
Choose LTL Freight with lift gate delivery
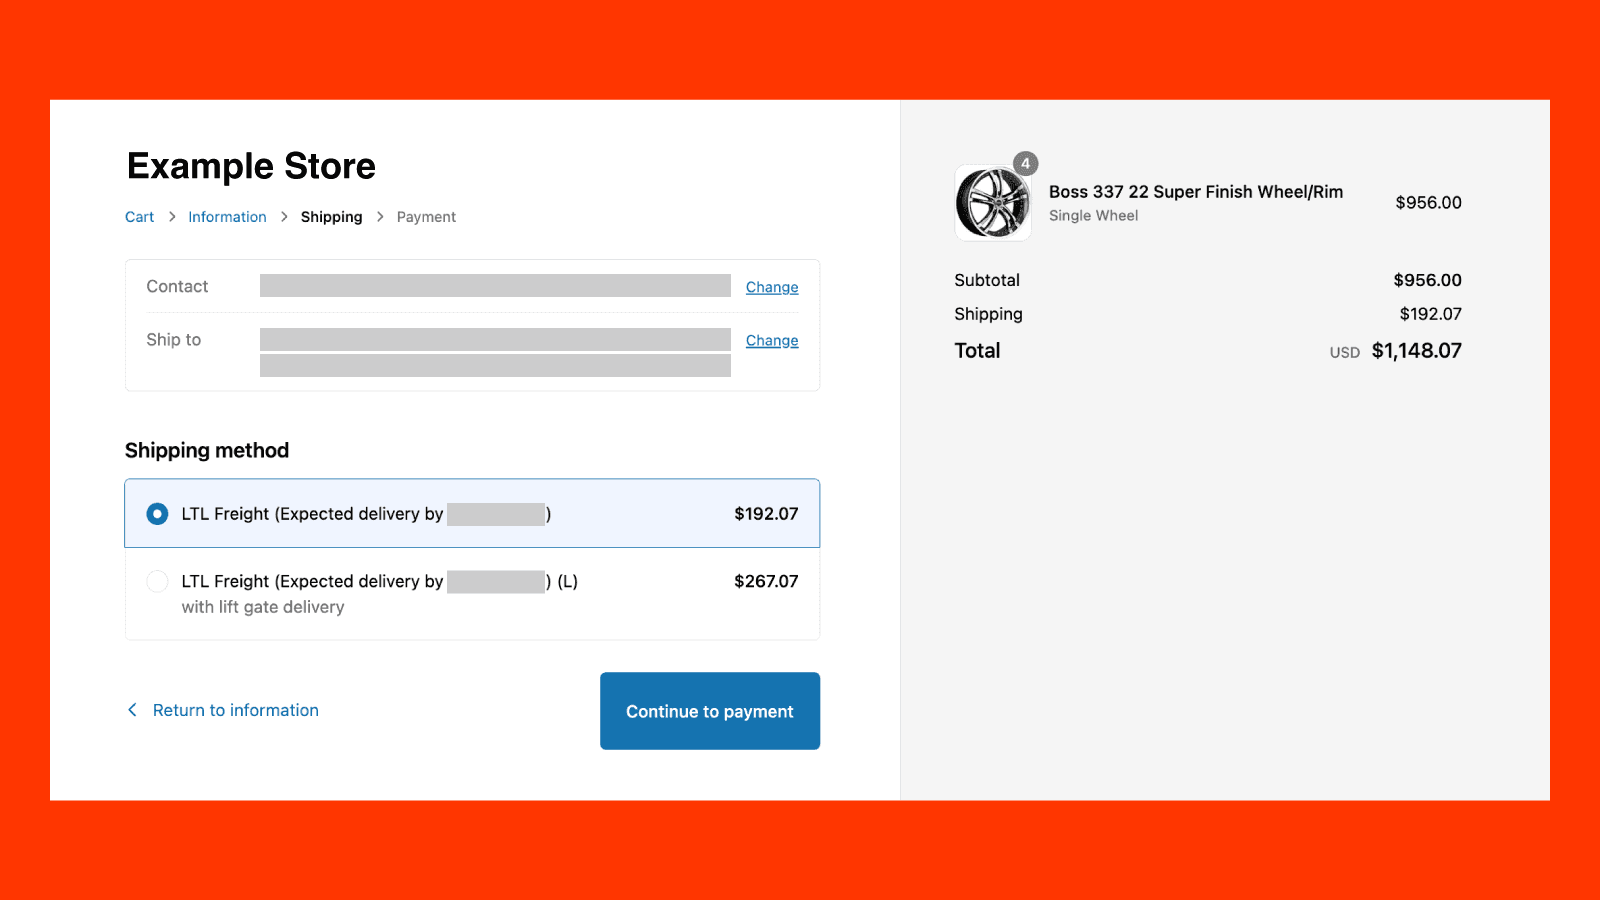157,581
